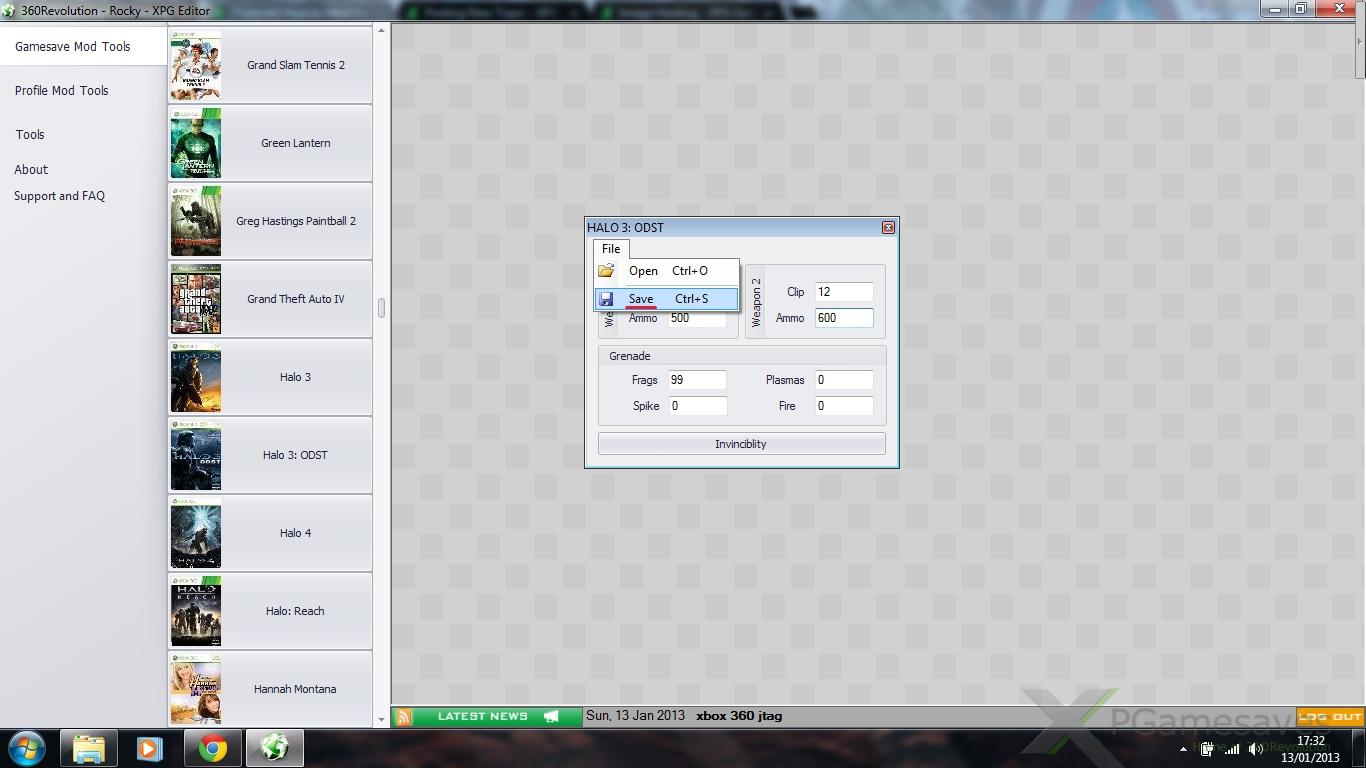This screenshot has height=768, width=1366.
Task: Select Grand Theft Auto IV cover icon
Action: [x=196, y=299]
